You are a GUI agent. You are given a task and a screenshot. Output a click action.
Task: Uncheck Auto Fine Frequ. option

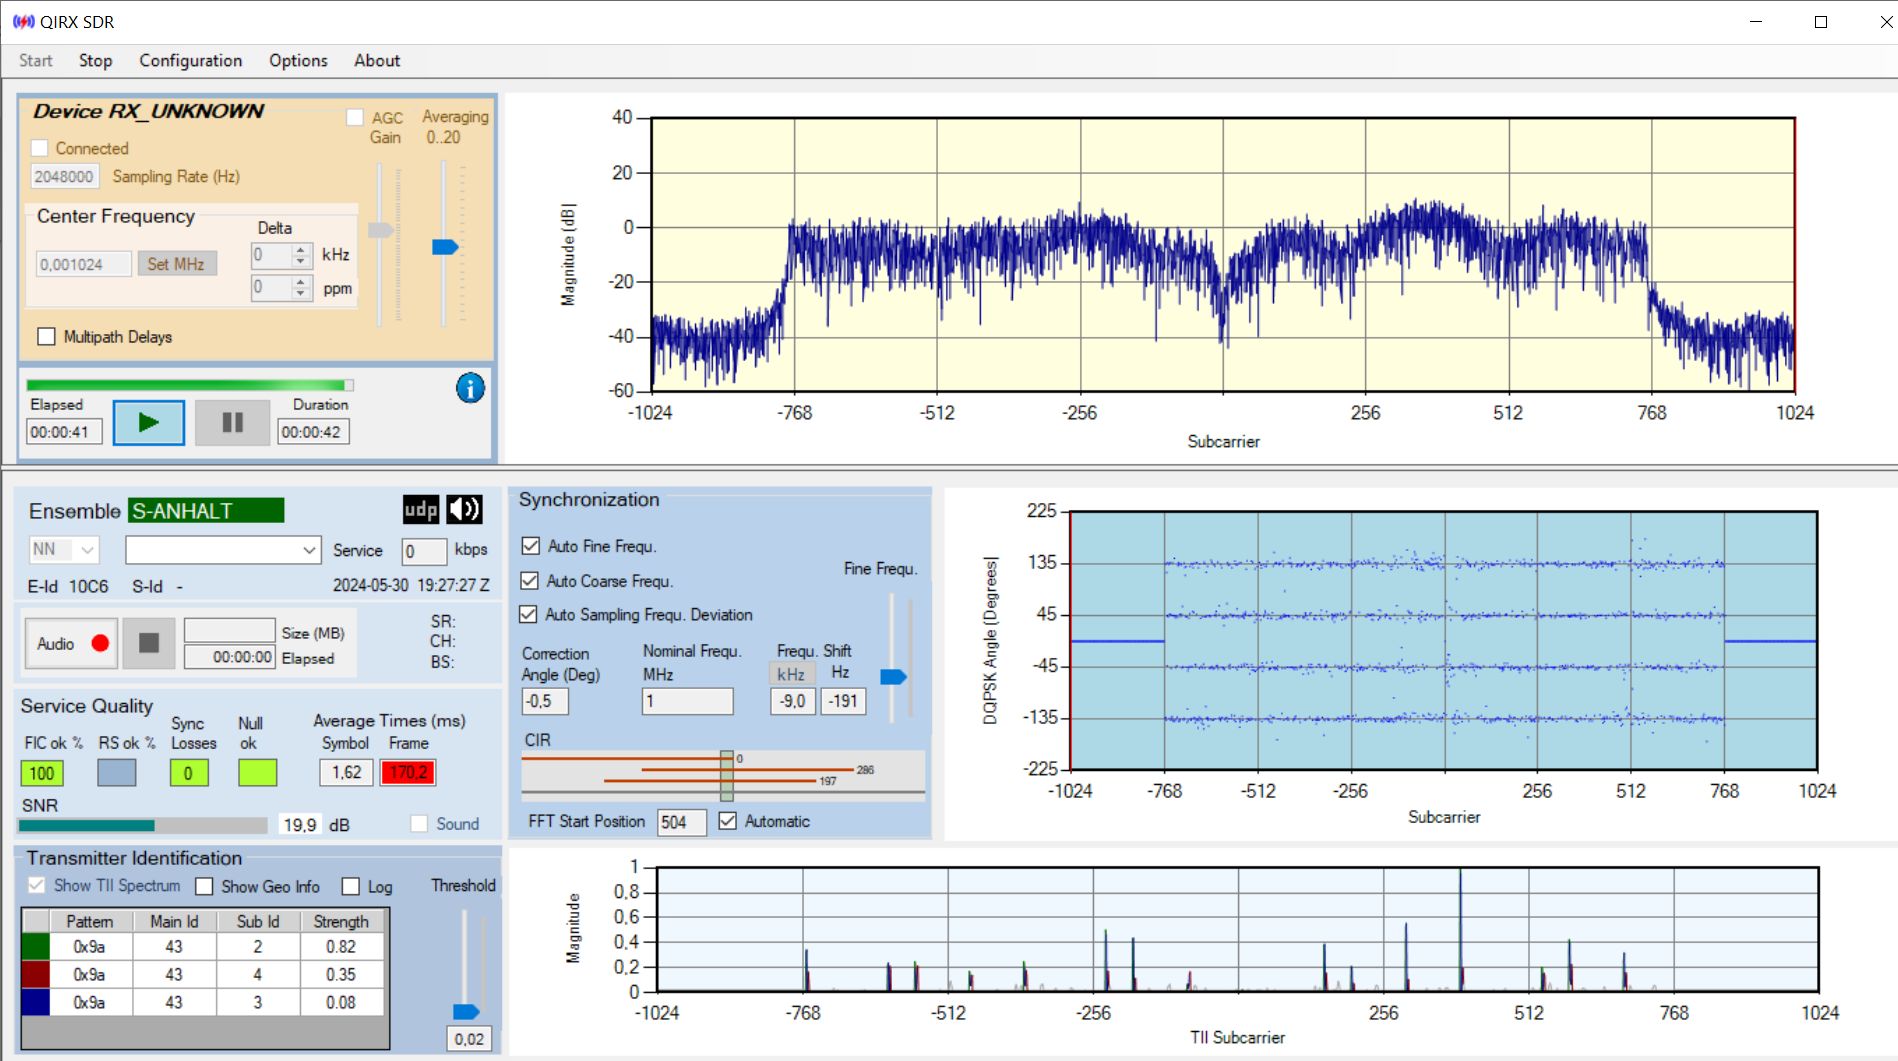click(531, 546)
